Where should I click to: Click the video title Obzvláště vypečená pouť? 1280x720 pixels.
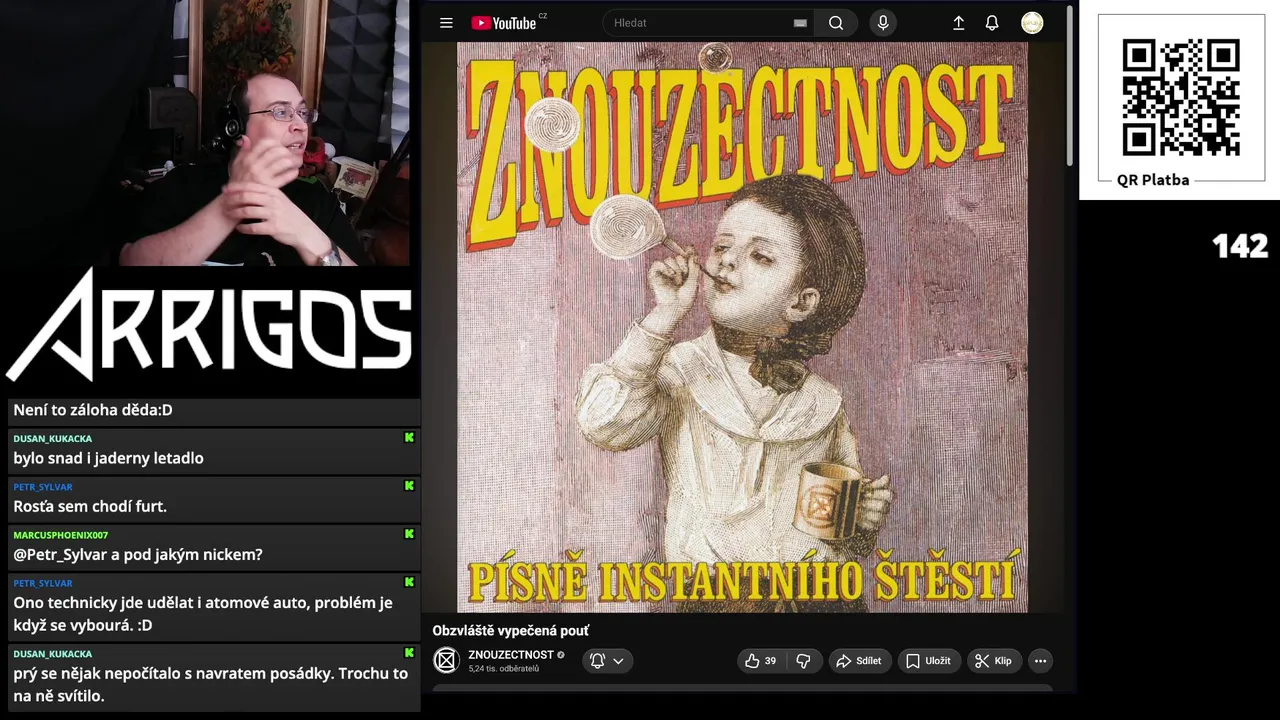[510, 631]
